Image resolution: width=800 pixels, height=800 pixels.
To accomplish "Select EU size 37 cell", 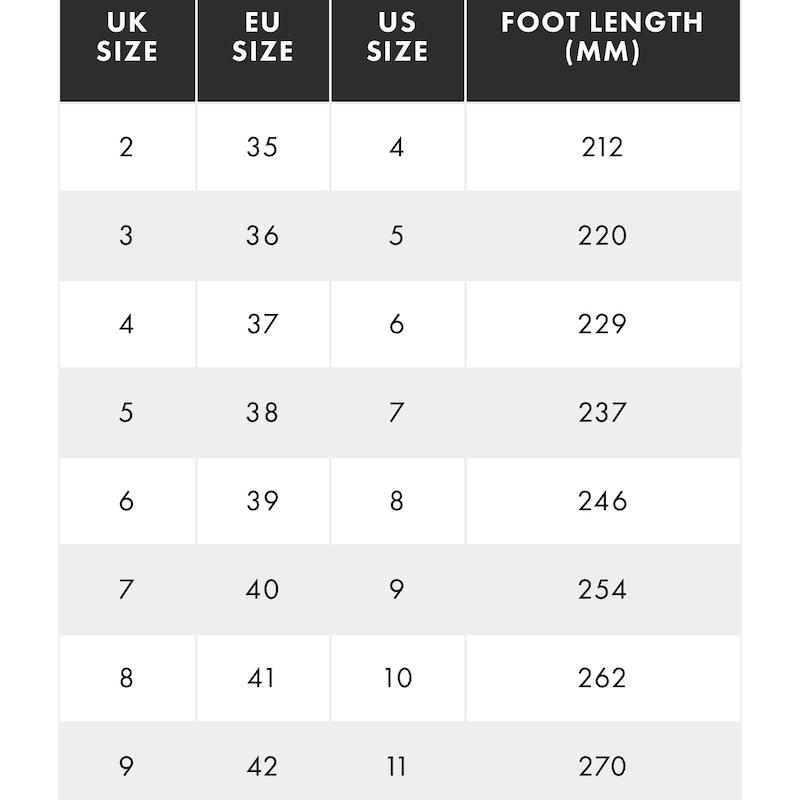I will [263, 324].
